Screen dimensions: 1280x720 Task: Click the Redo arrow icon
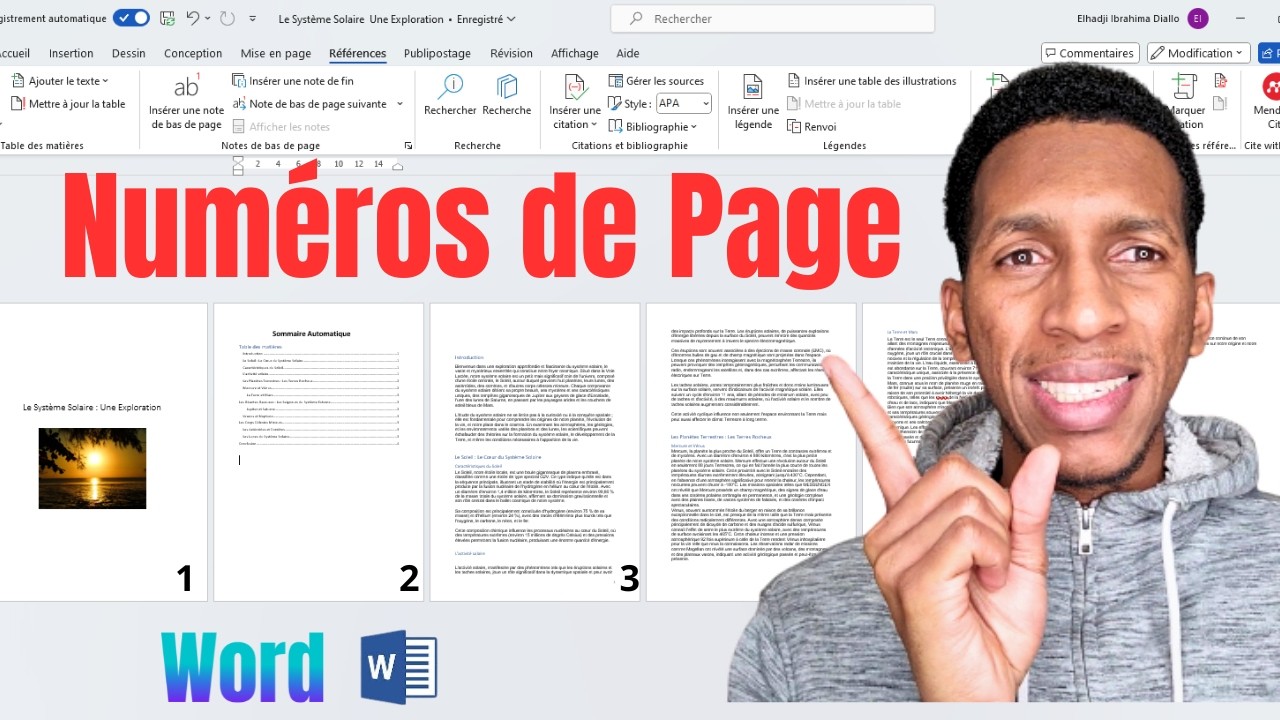(227, 18)
